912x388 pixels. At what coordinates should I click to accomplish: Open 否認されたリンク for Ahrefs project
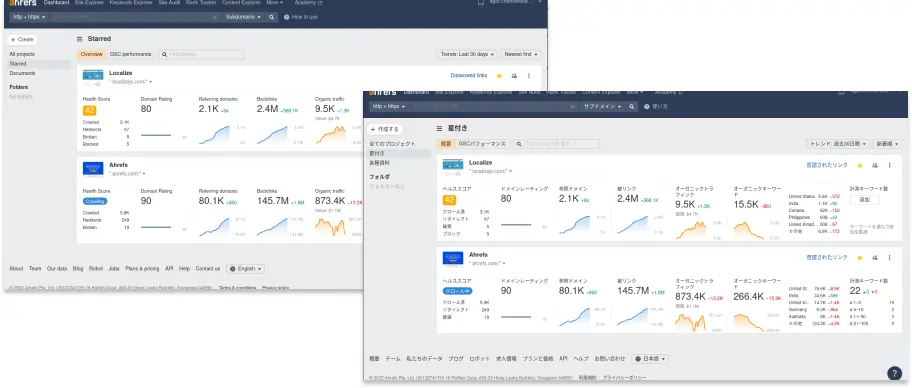pos(827,257)
